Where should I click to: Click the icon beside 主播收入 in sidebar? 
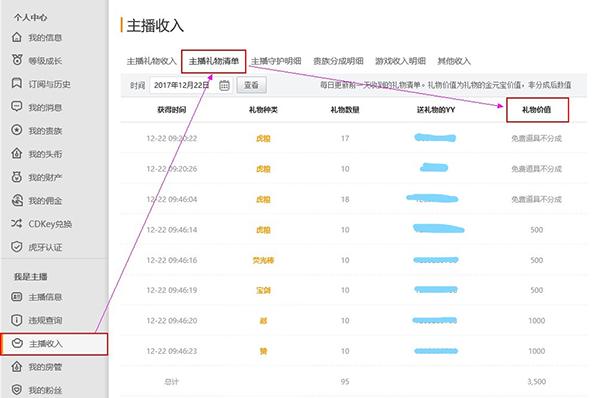(17, 343)
